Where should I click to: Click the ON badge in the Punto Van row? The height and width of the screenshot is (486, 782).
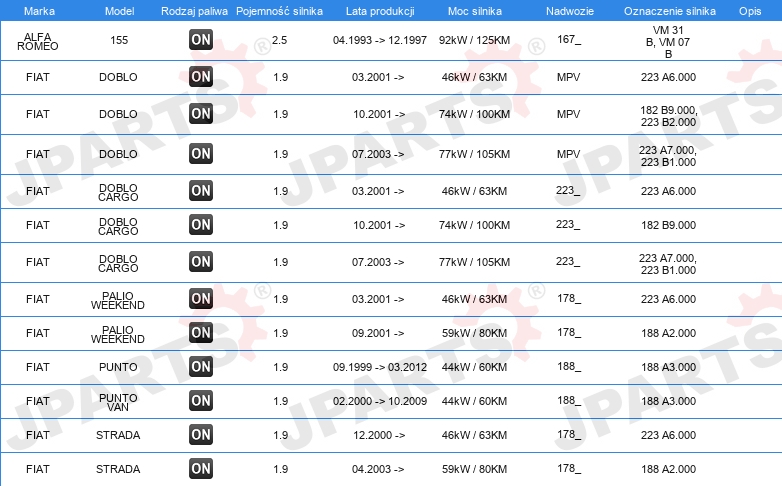201,400
